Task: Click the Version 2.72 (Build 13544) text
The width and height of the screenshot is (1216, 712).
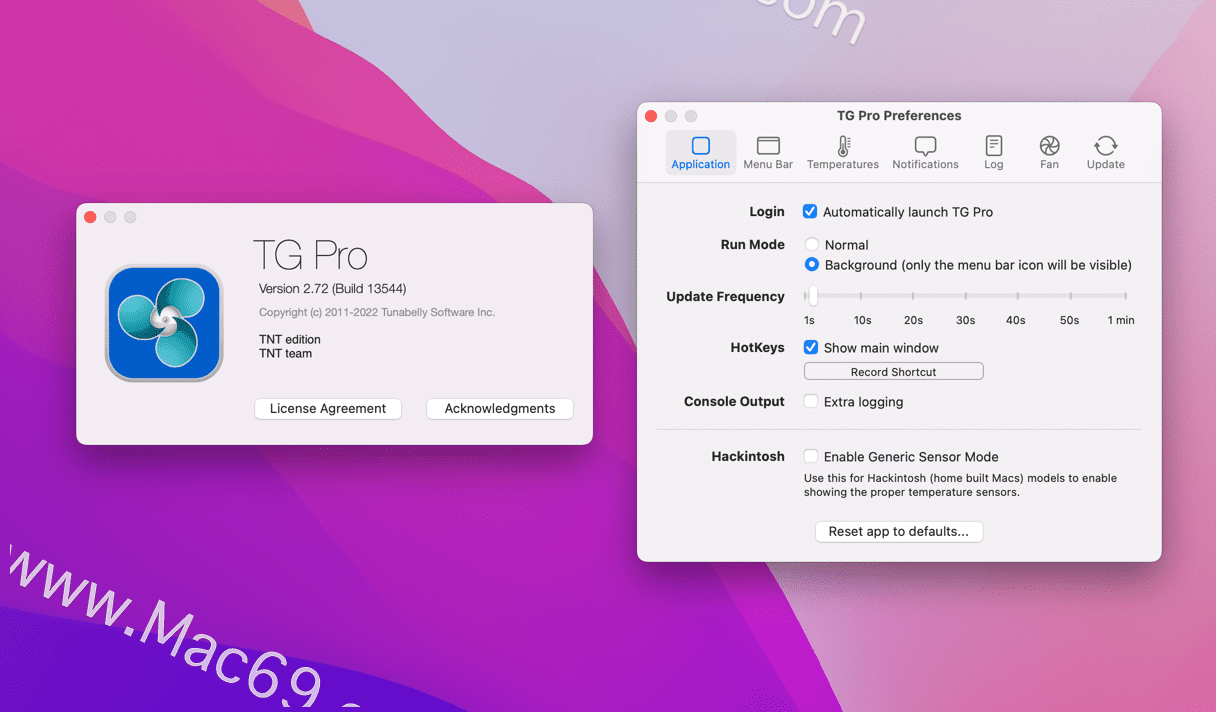Action: click(x=332, y=289)
